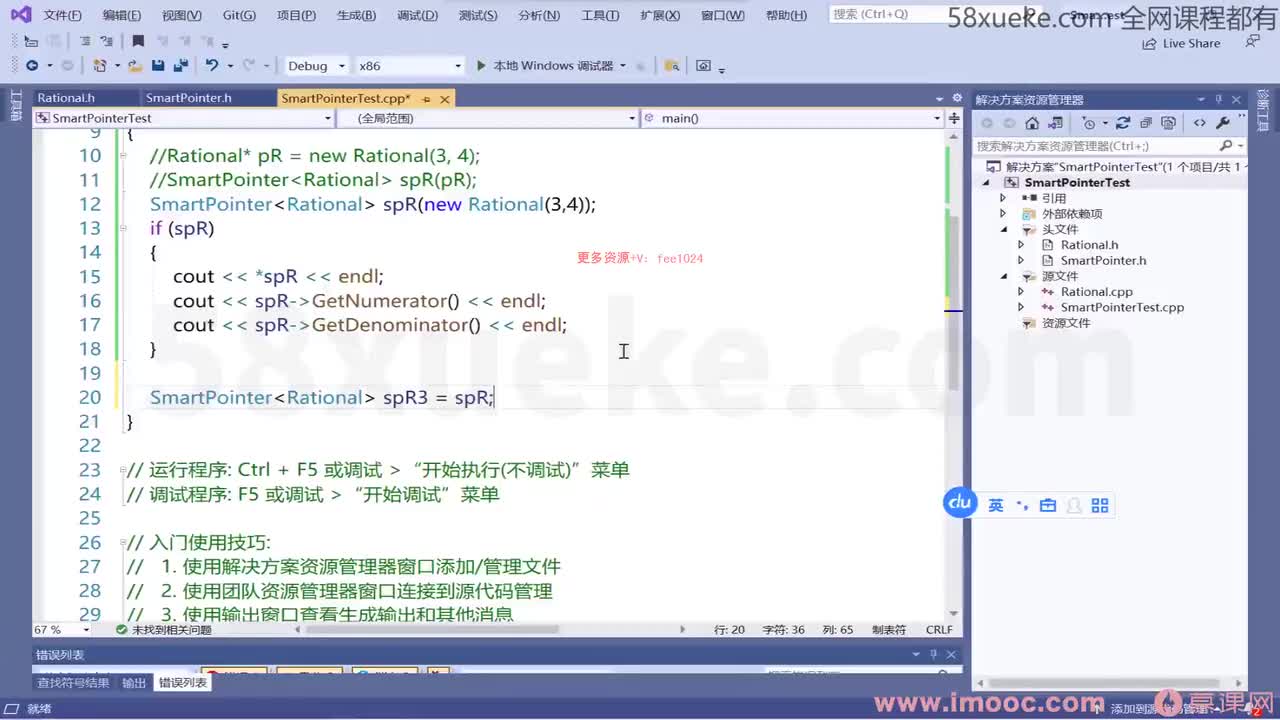Screen dimensions: 1280x720
Task: Click Collapse All icon in Solution Explorer
Action: 1145,123
